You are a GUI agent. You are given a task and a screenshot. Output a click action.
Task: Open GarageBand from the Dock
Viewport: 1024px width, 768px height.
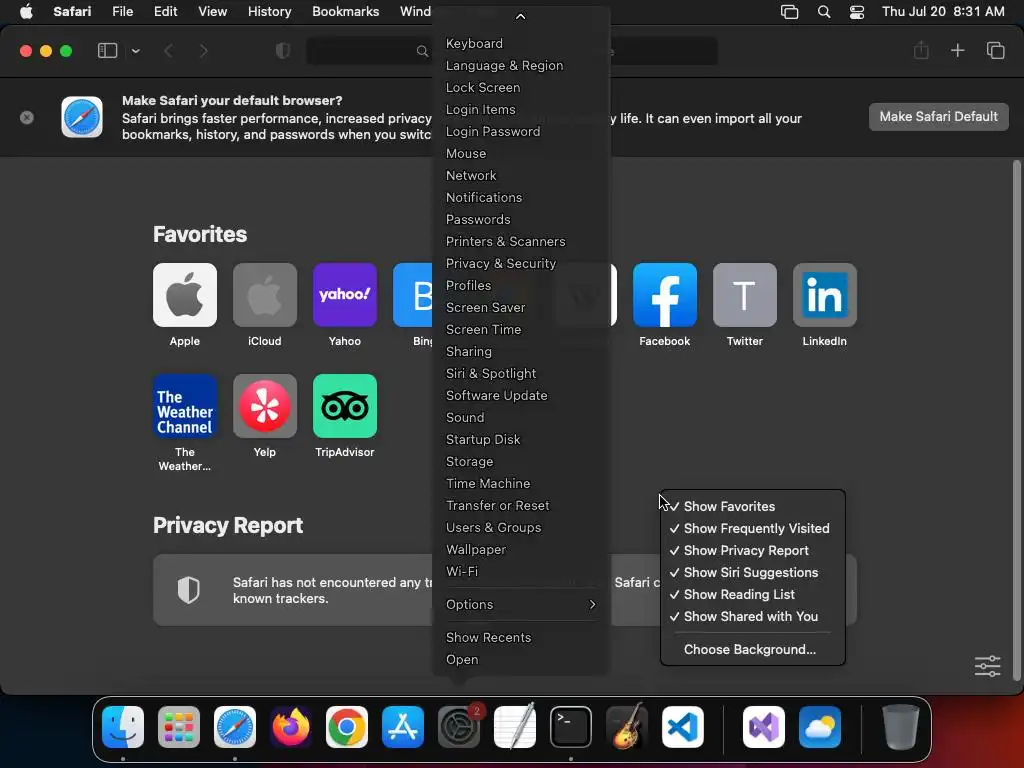tap(627, 727)
